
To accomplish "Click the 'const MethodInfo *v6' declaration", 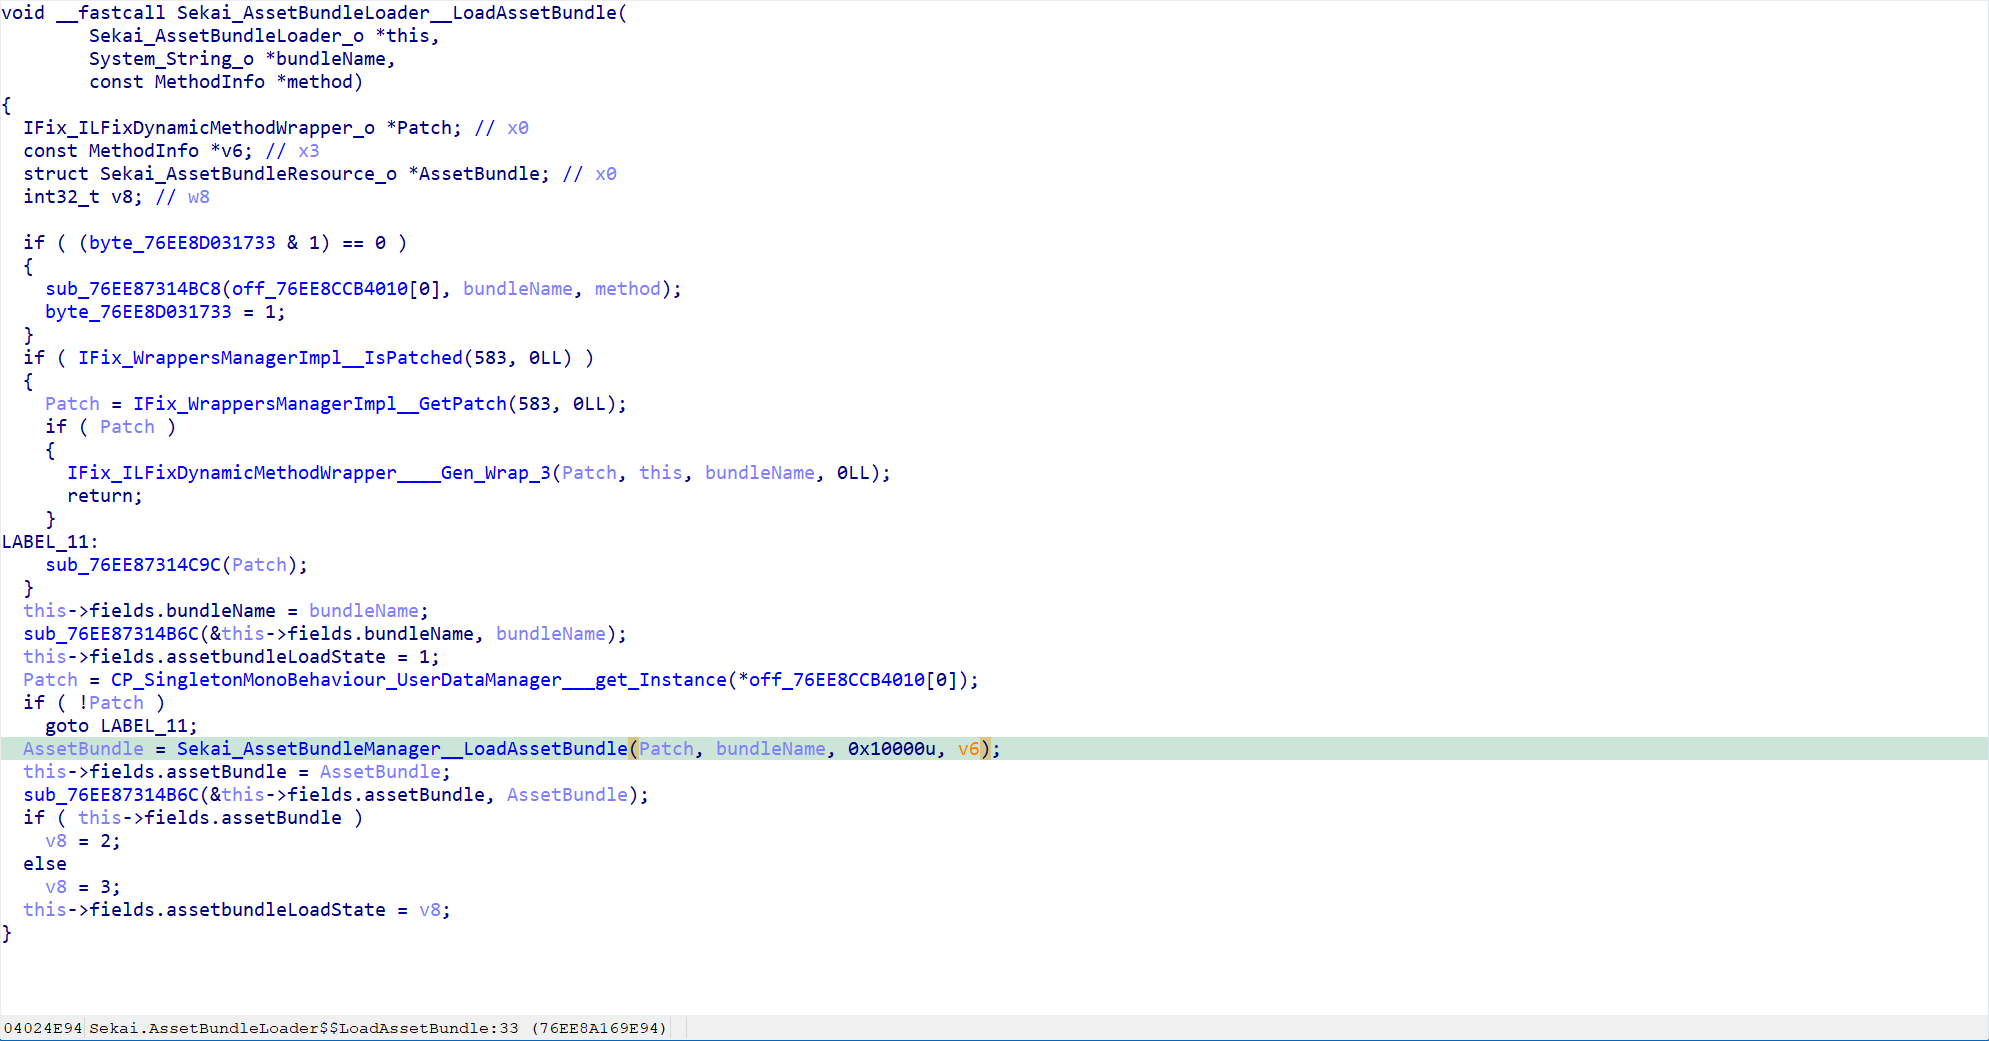I will 138,151.
